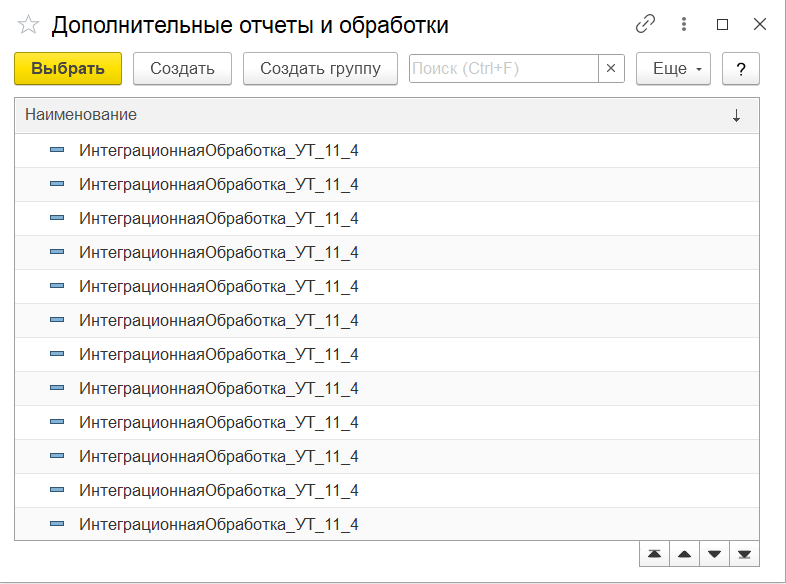Image resolution: width=786 pixels, height=584 pixels.
Task: Move down one page with down arrow button
Action: click(714, 554)
